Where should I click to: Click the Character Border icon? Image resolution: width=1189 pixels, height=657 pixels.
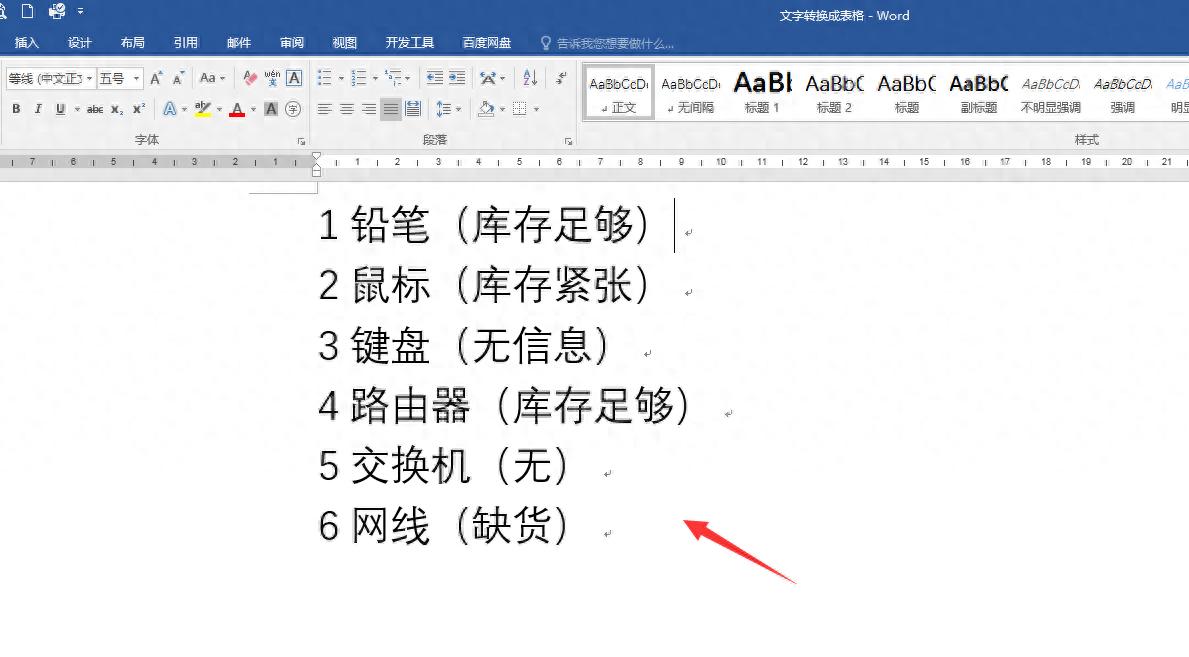pyautogui.click(x=294, y=77)
